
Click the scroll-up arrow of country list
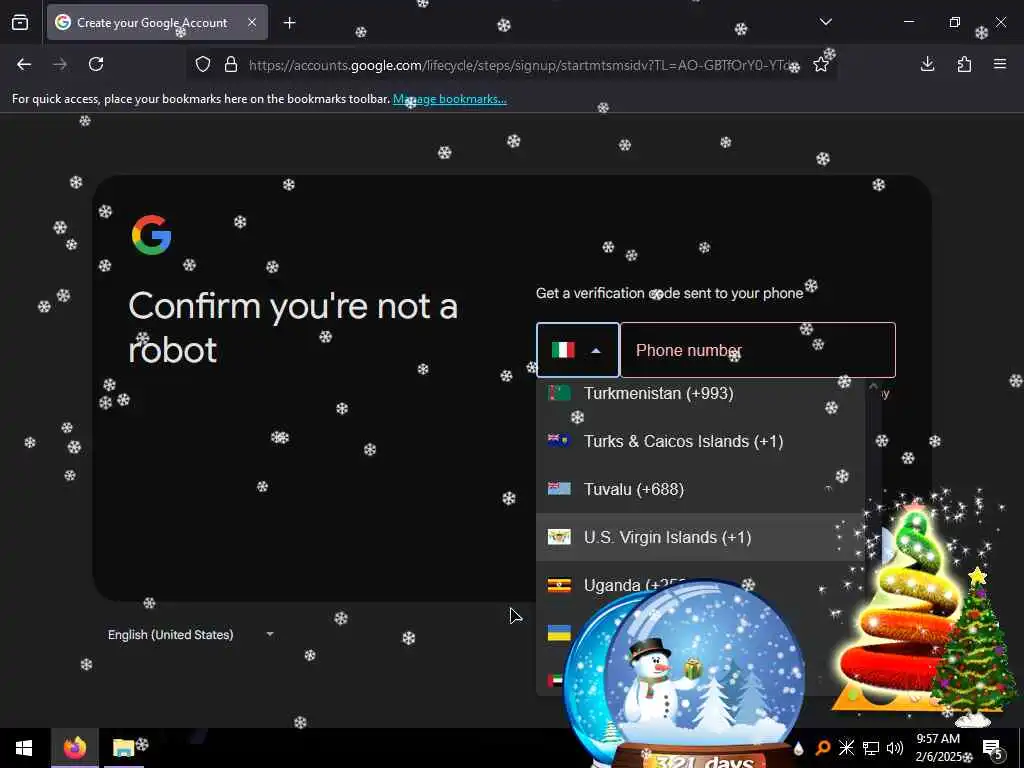[x=873, y=387]
